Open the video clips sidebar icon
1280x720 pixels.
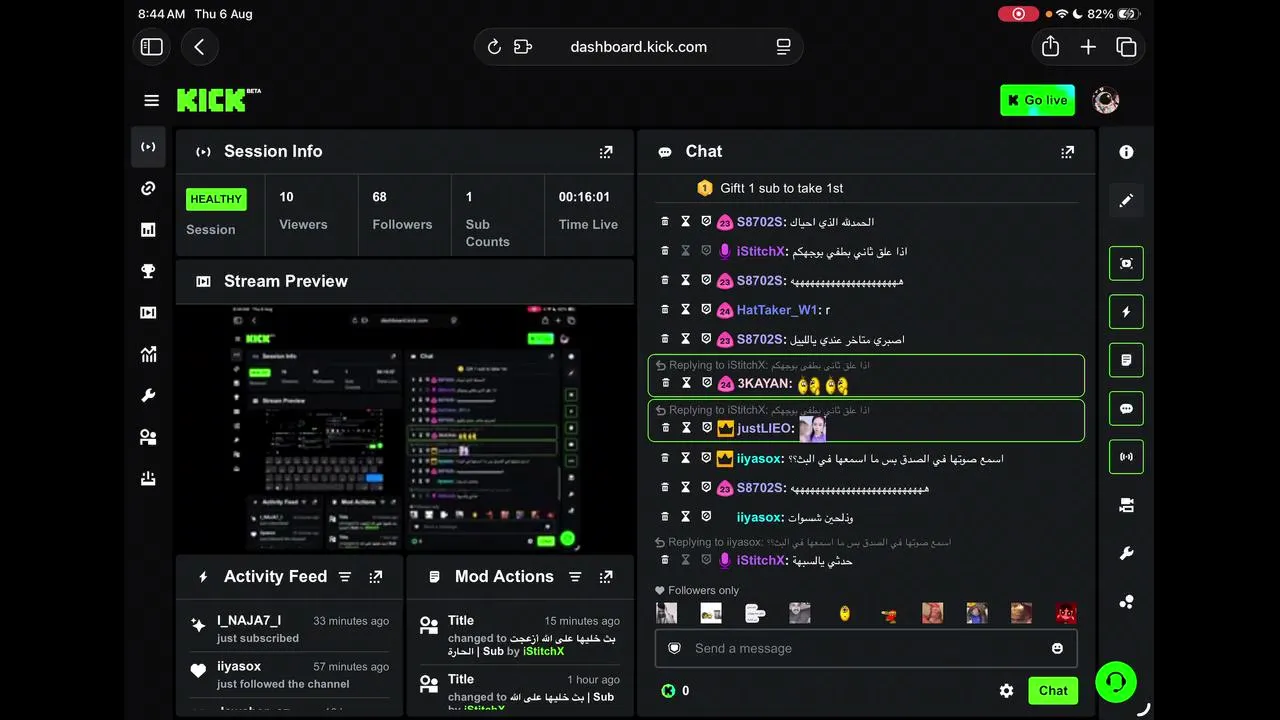coord(148,313)
